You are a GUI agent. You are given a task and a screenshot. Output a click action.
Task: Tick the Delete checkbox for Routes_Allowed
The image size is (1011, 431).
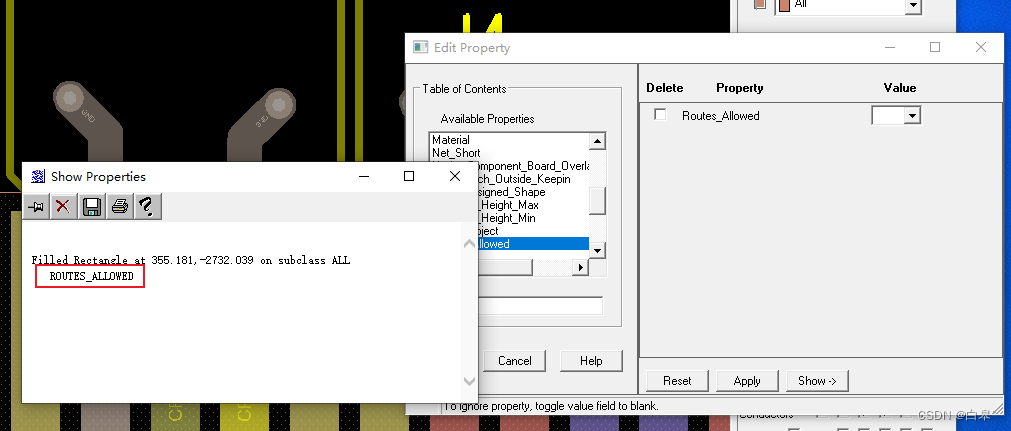point(660,115)
